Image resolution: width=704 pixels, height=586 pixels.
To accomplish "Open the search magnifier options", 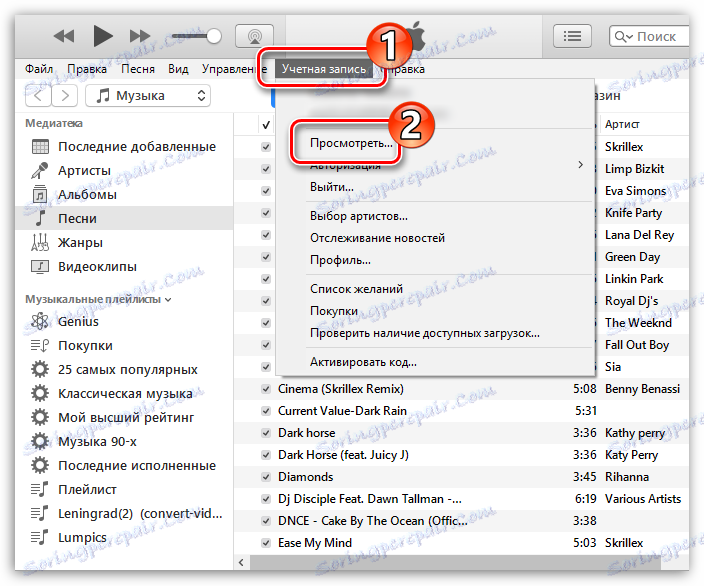I will click(x=623, y=36).
